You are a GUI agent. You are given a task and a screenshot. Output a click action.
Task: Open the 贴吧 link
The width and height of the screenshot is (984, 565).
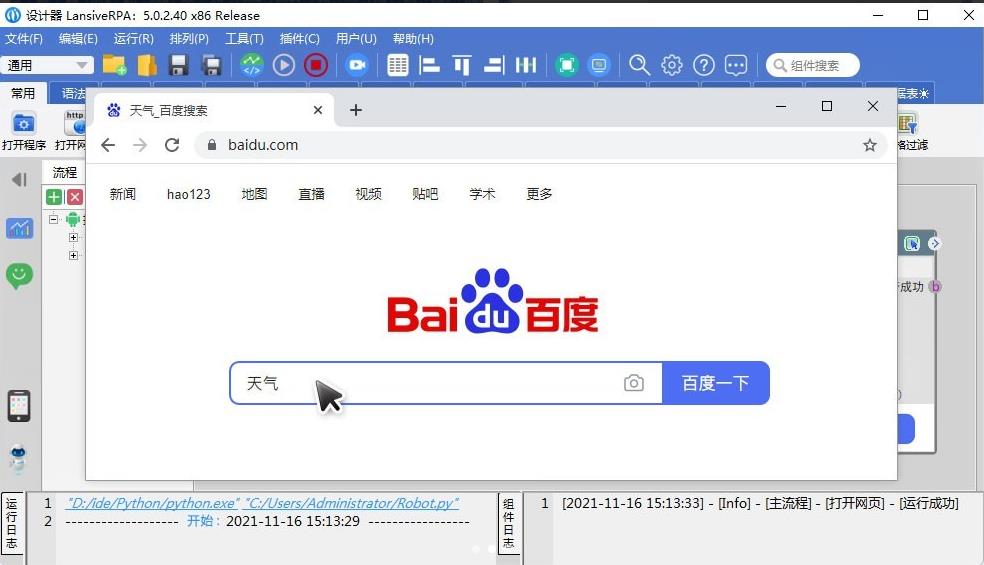(x=425, y=194)
